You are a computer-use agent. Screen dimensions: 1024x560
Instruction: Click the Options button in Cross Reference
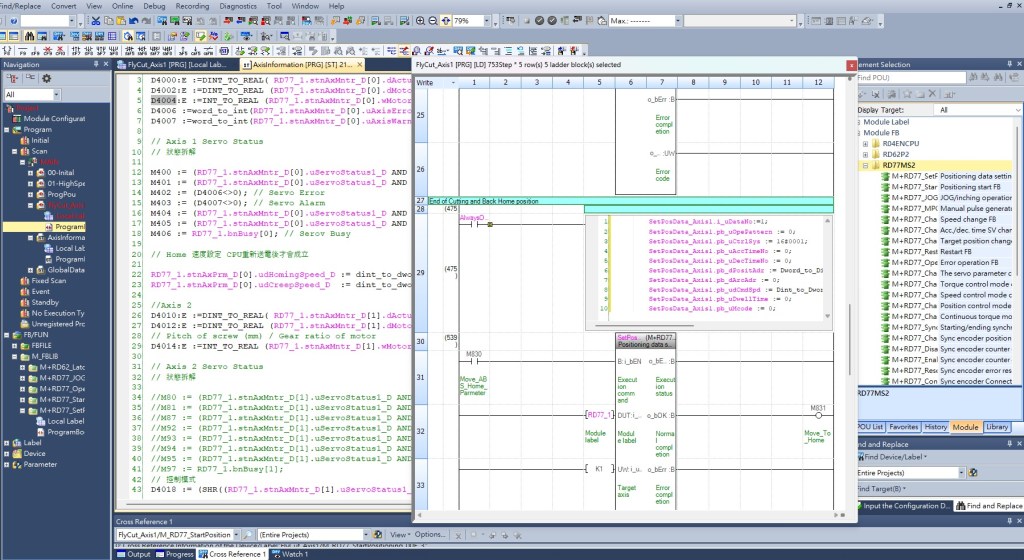click(x=430, y=535)
